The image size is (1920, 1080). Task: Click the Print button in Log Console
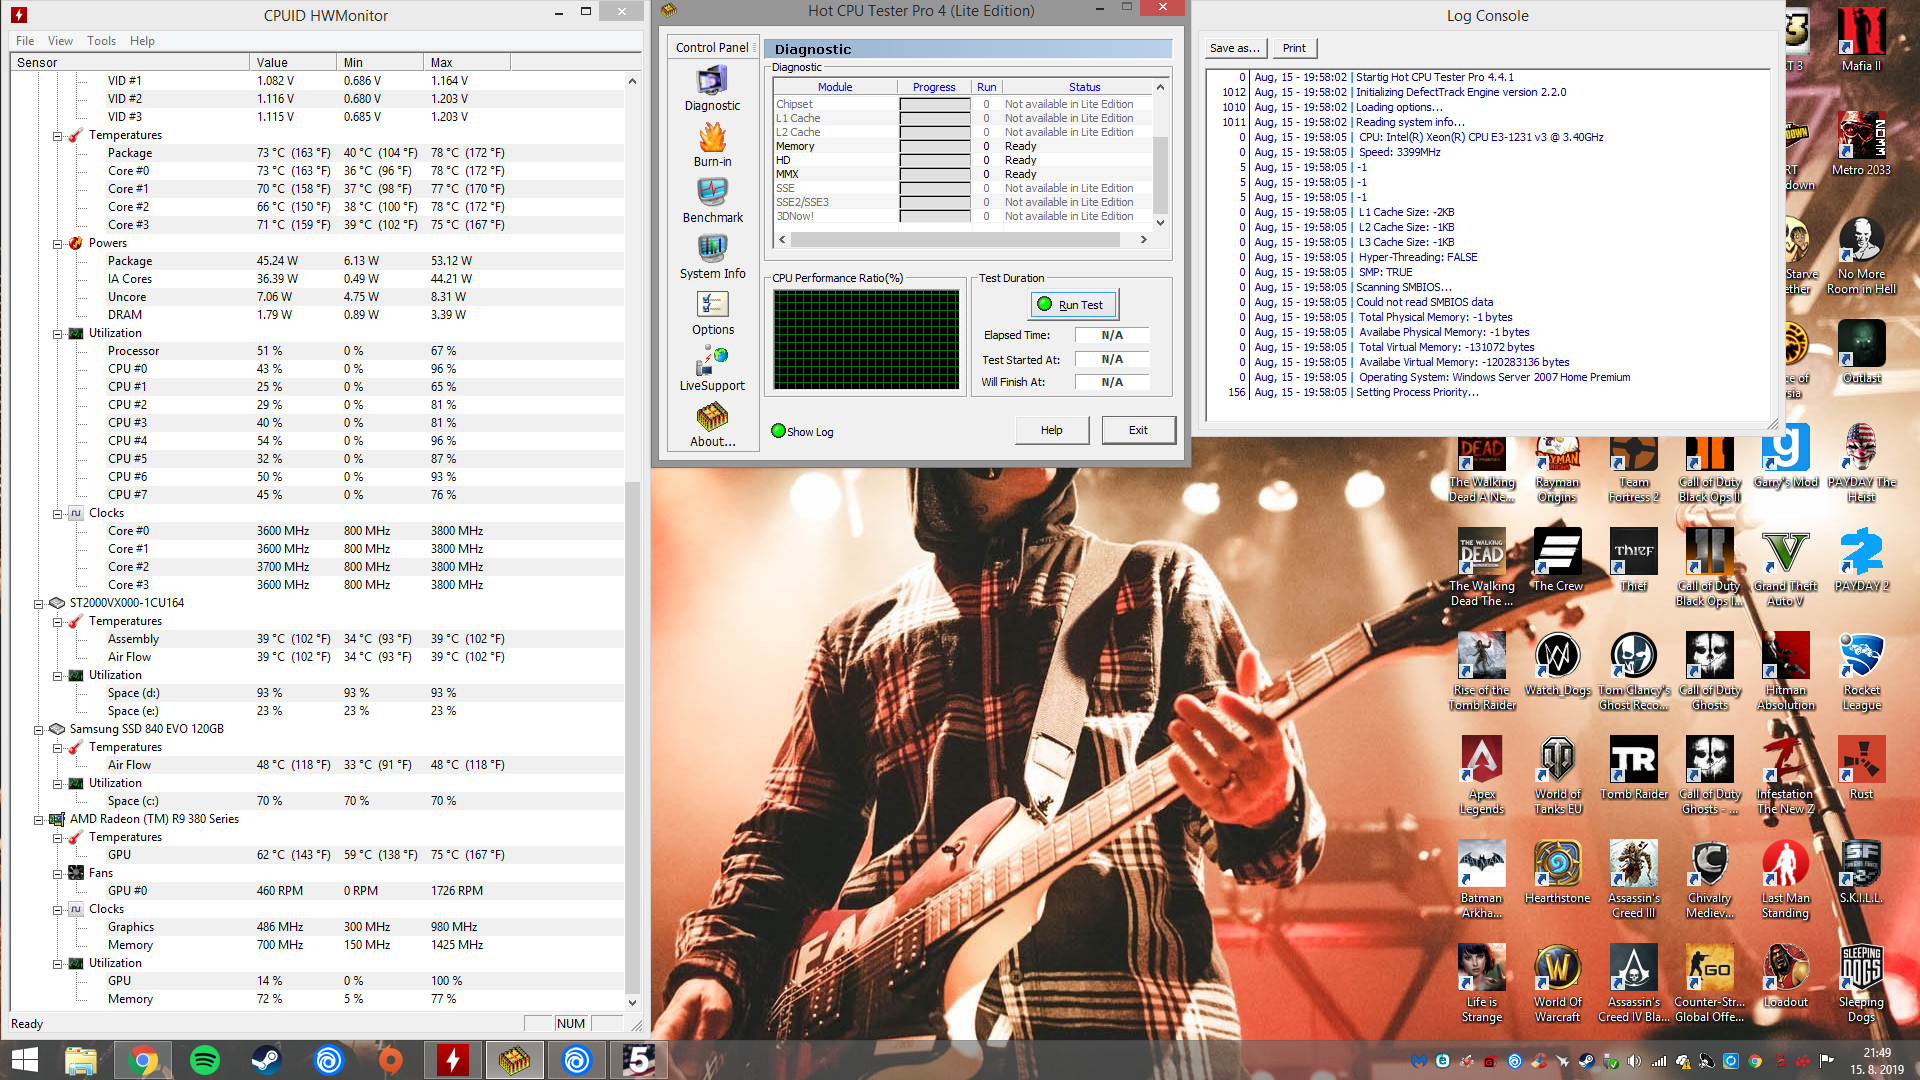[x=1294, y=48]
